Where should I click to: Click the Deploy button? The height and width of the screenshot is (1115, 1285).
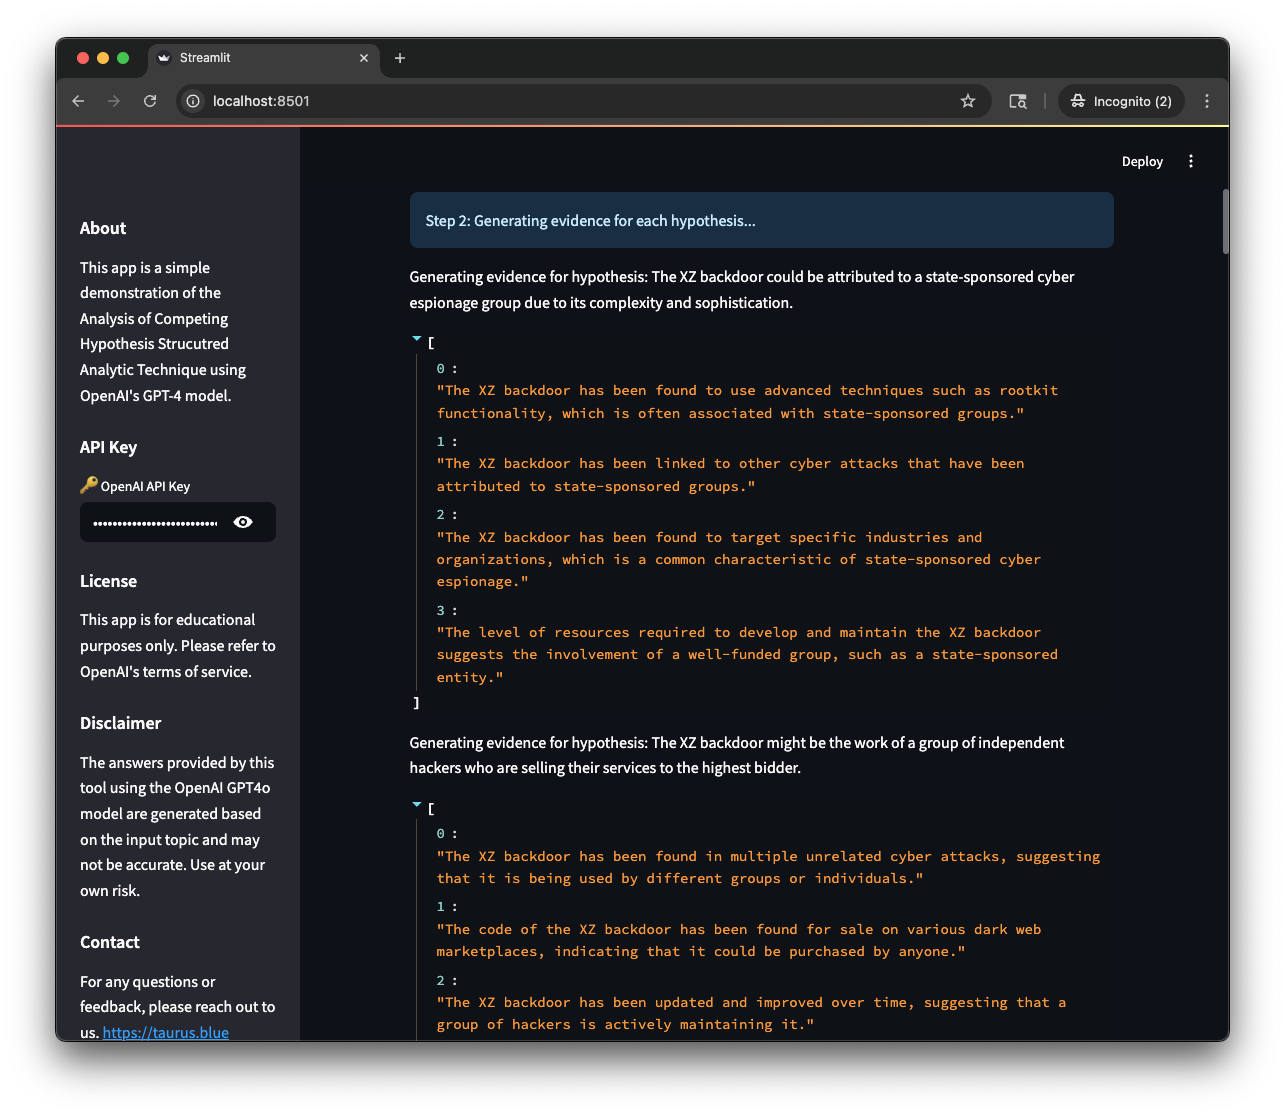click(x=1142, y=161)
